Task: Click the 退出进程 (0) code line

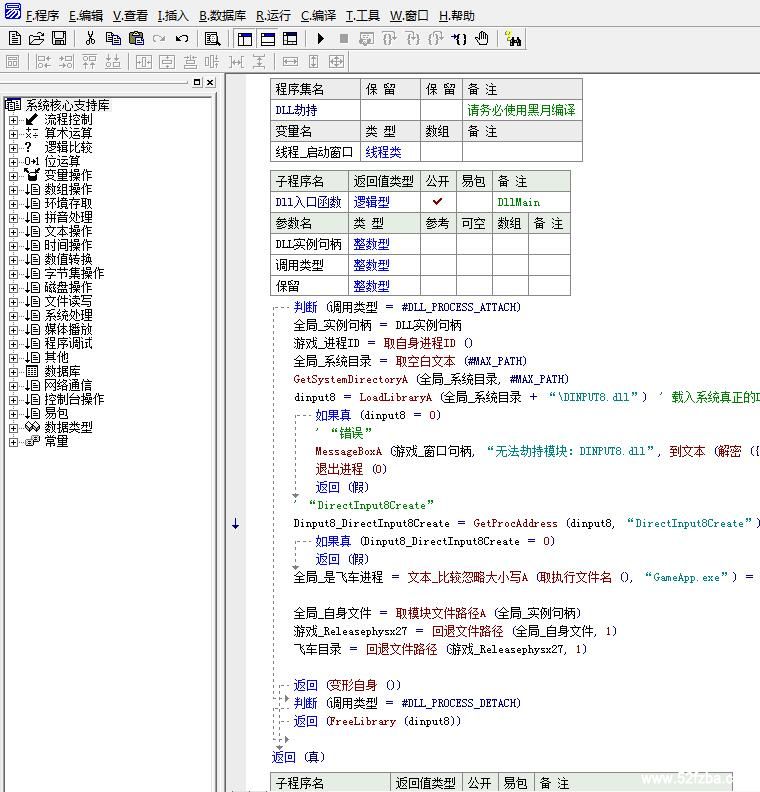Action: point(351,469)
